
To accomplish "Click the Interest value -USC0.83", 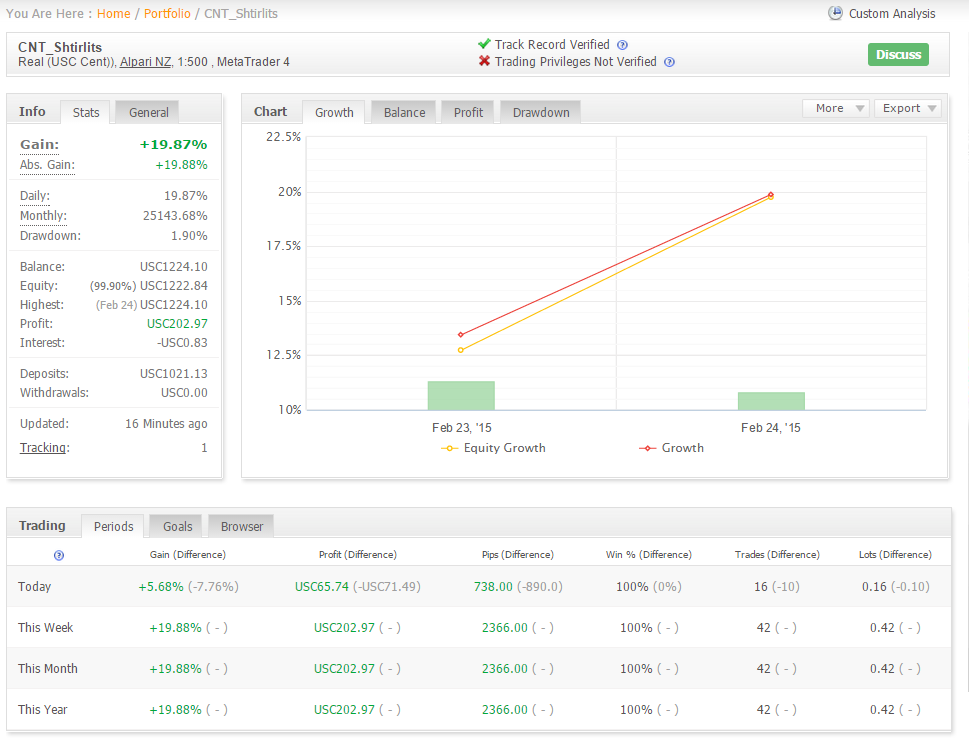I will click(182, 343).
